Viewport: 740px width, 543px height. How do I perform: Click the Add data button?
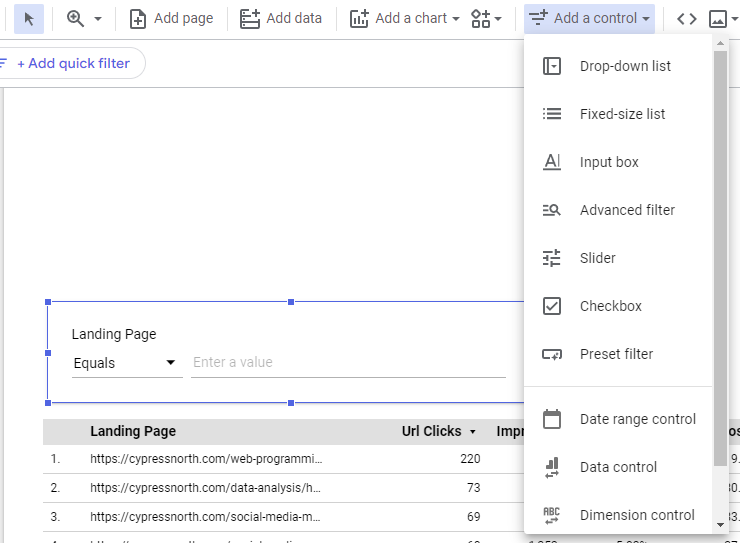pos(281,19)
